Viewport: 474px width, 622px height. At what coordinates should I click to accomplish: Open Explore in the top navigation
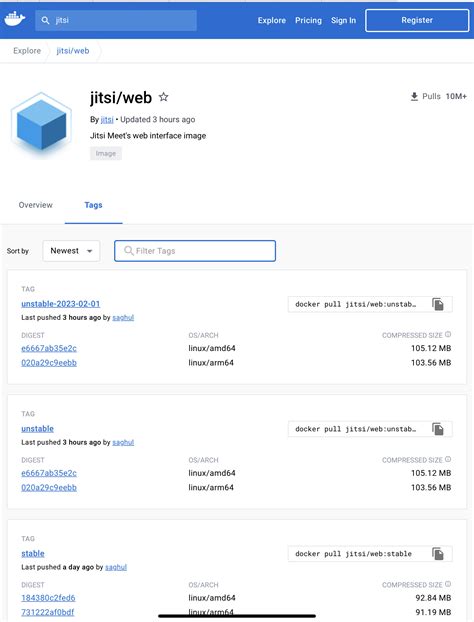(272, 20)
